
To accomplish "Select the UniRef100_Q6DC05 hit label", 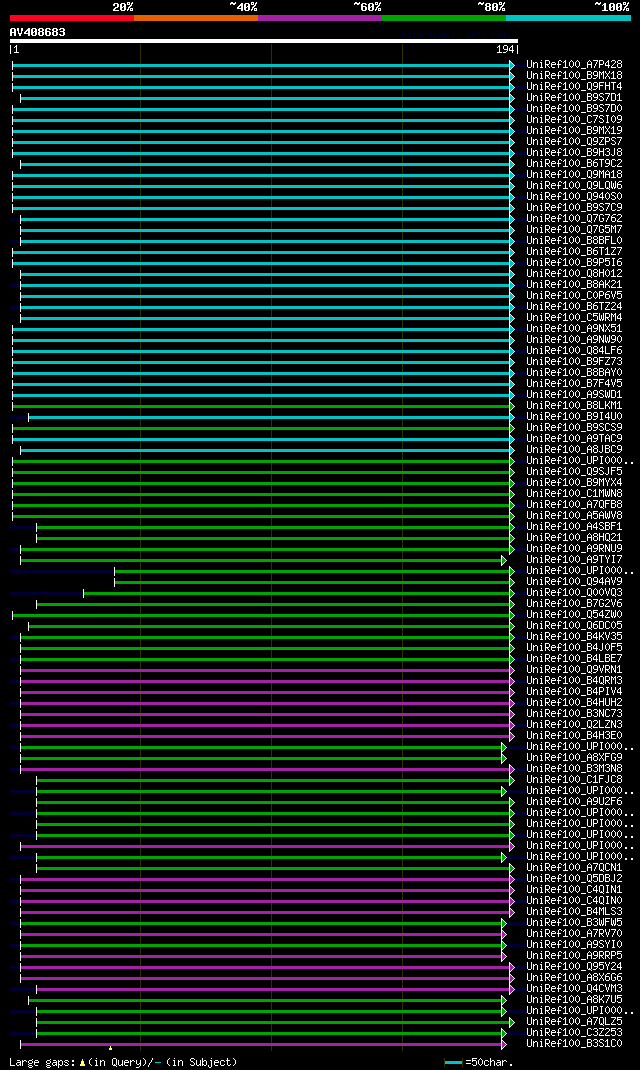I will click(574, 626).
